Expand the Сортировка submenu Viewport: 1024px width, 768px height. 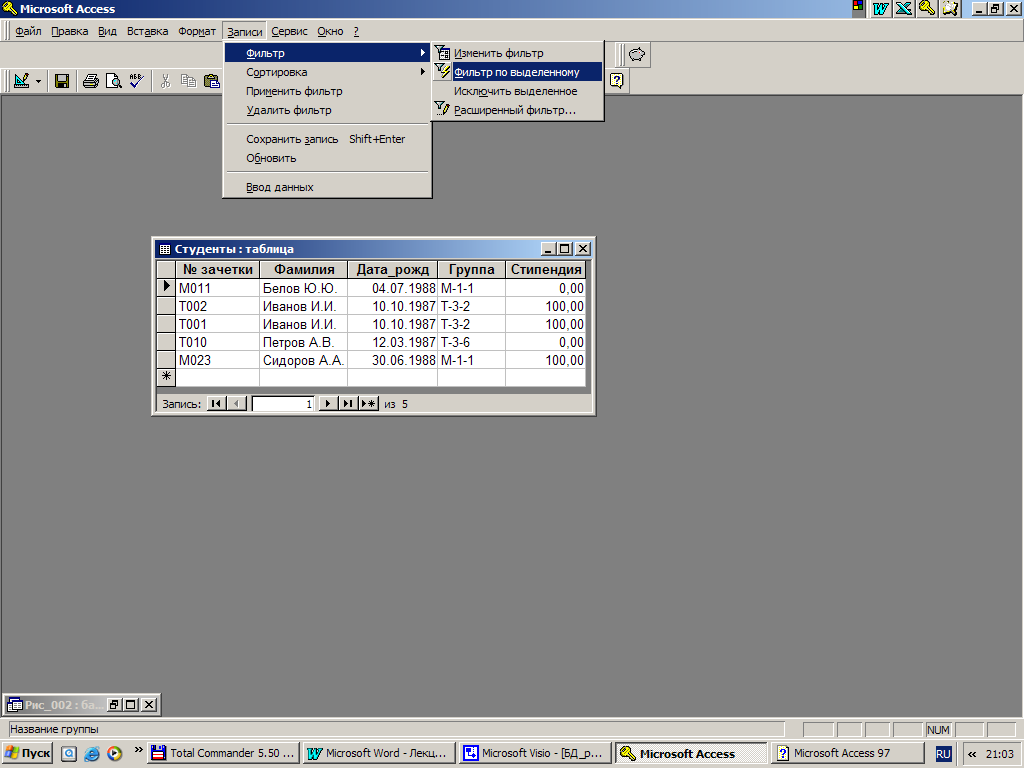pyautogui.click(x=327, y=72)
